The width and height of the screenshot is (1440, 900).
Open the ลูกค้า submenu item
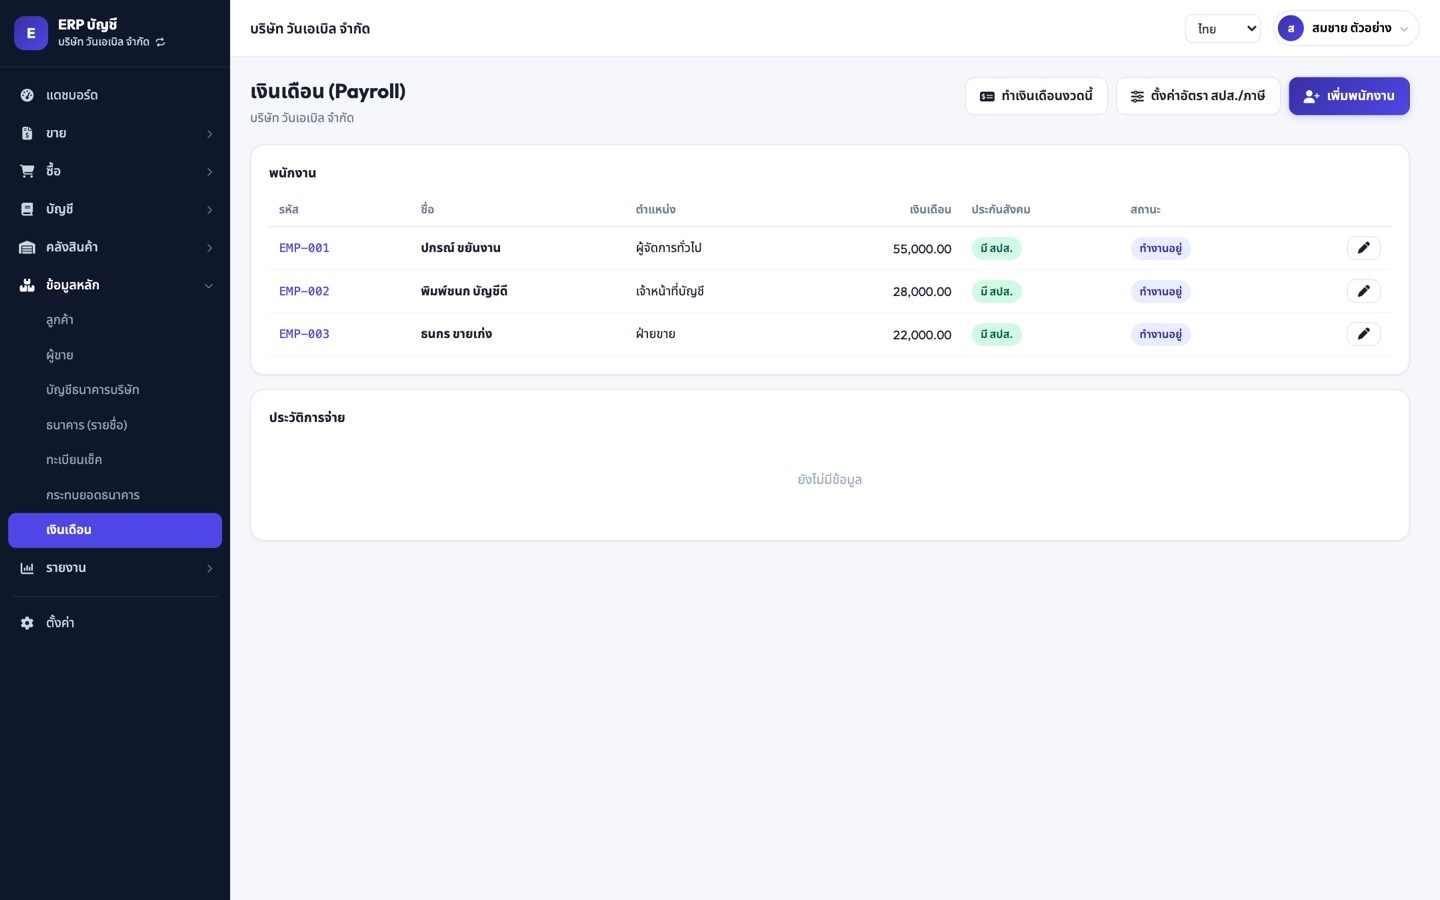(115, 320)
